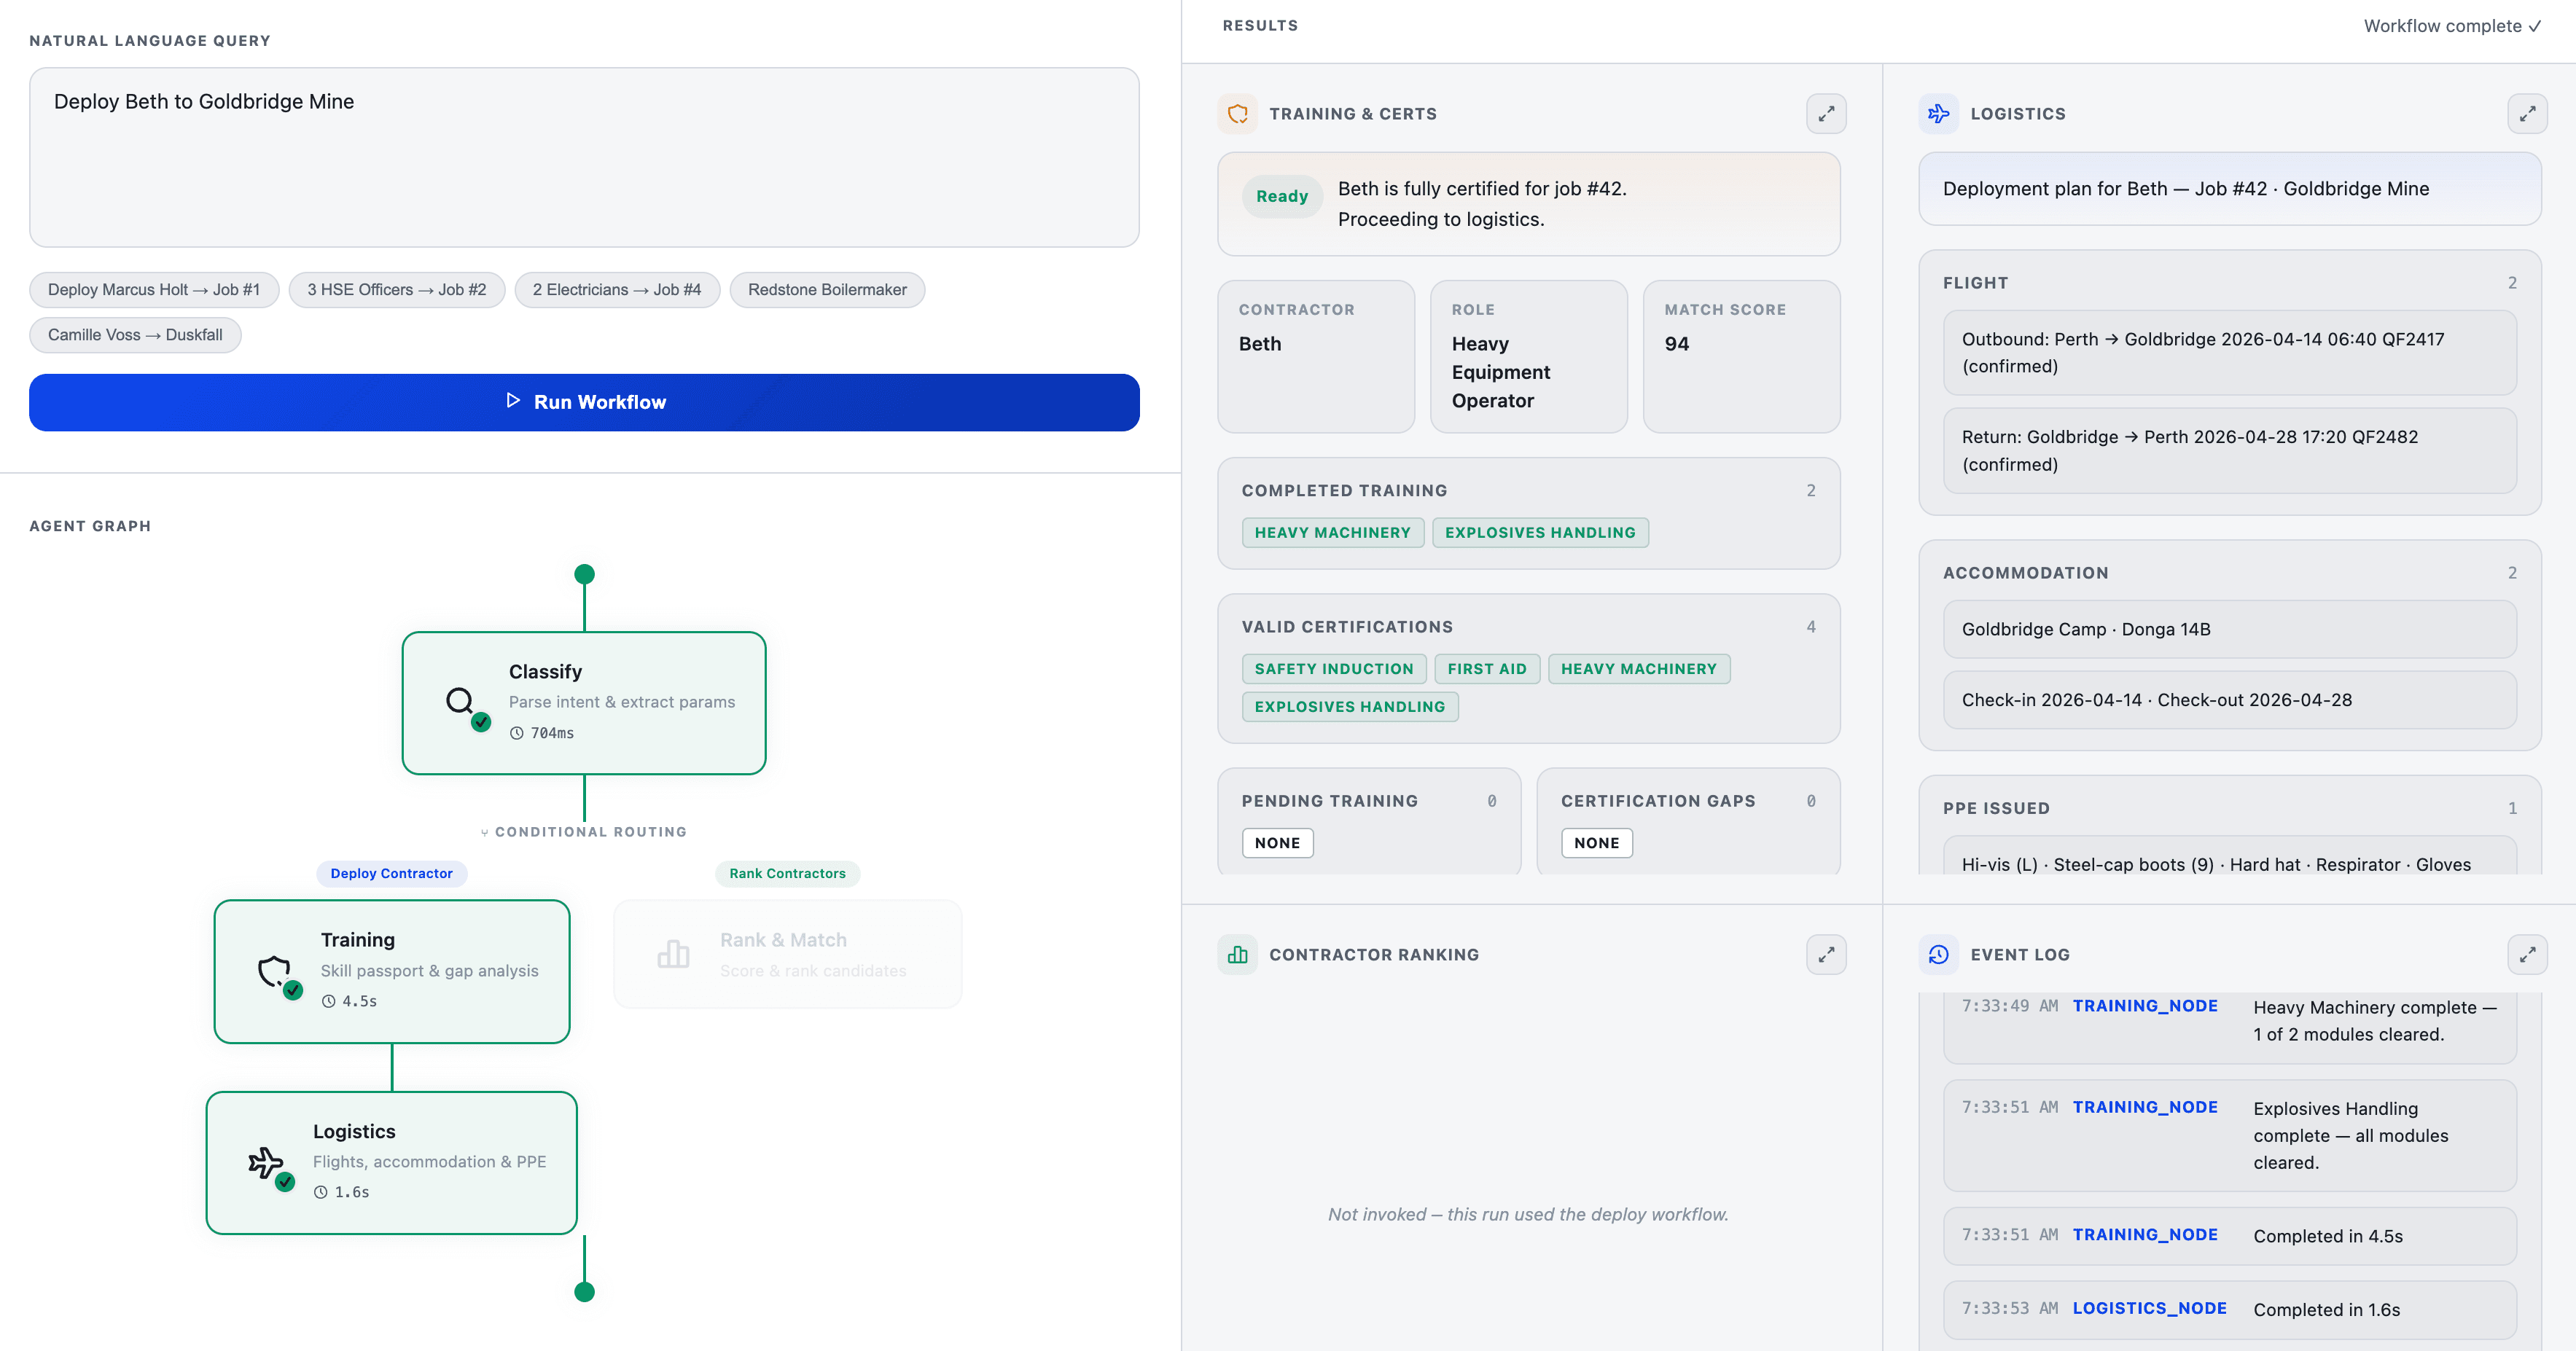
Task: Open the Rank Contractors branch label
Action: pos(787,872)
